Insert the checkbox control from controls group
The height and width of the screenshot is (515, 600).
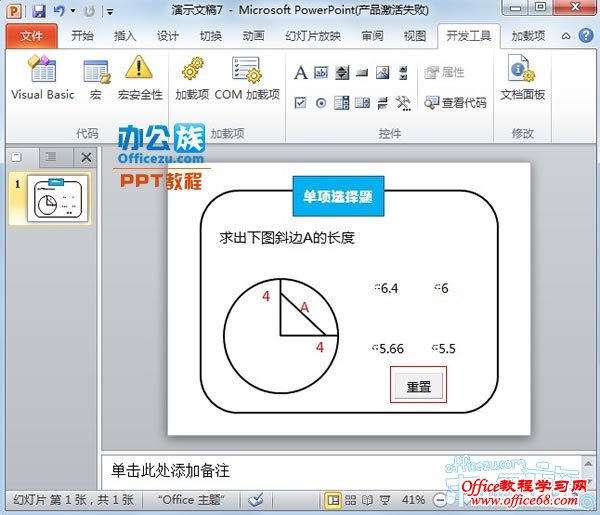click(x=300, y=102)
